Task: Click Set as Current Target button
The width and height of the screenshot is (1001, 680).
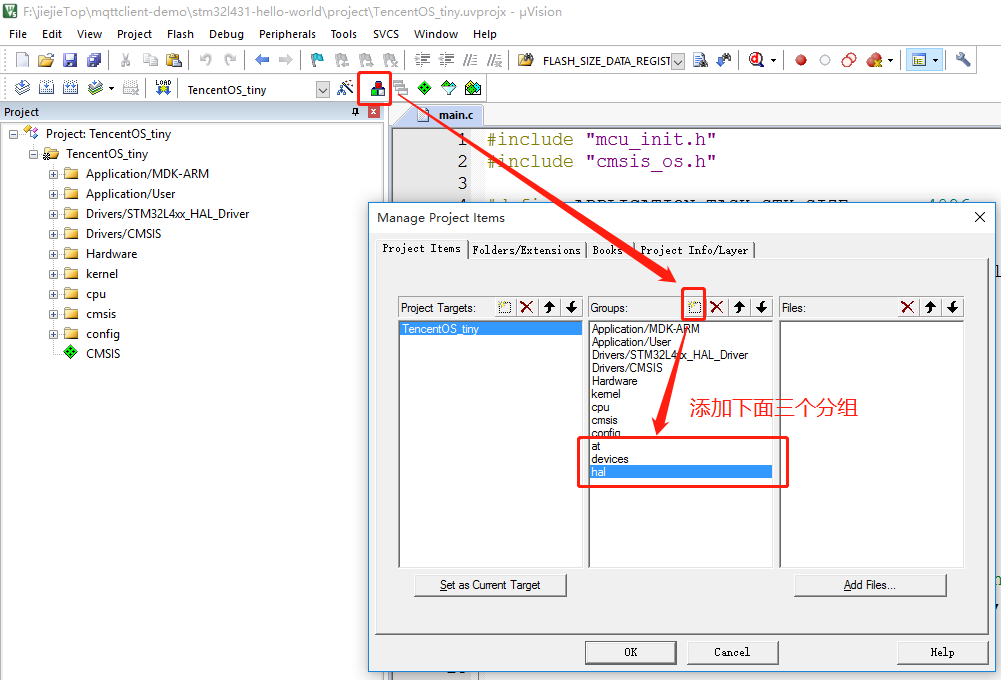Action: click(490, 585)
